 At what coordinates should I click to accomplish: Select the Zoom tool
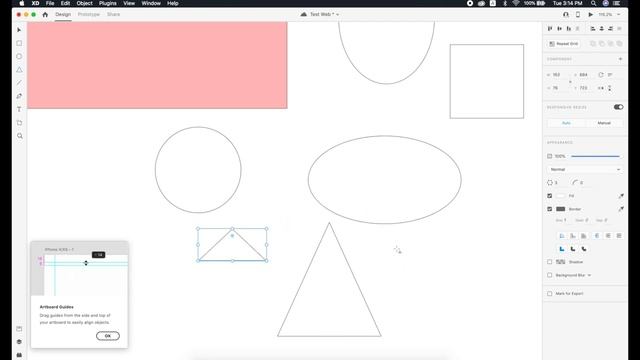point(19,136)
